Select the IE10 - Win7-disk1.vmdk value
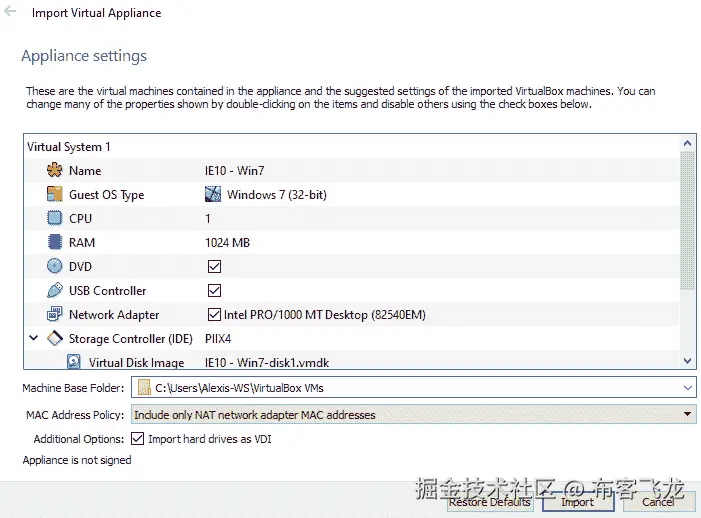 coord(267,362)
